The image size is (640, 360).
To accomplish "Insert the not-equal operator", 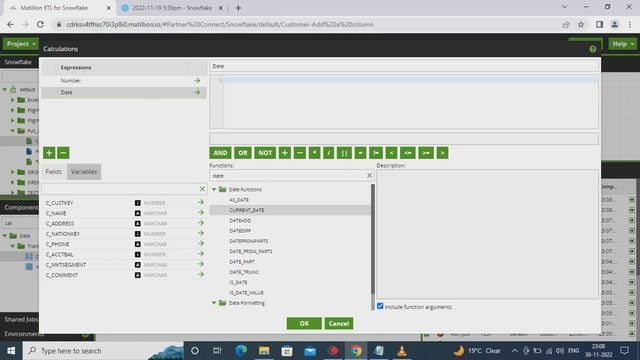I will coord(376,153).
